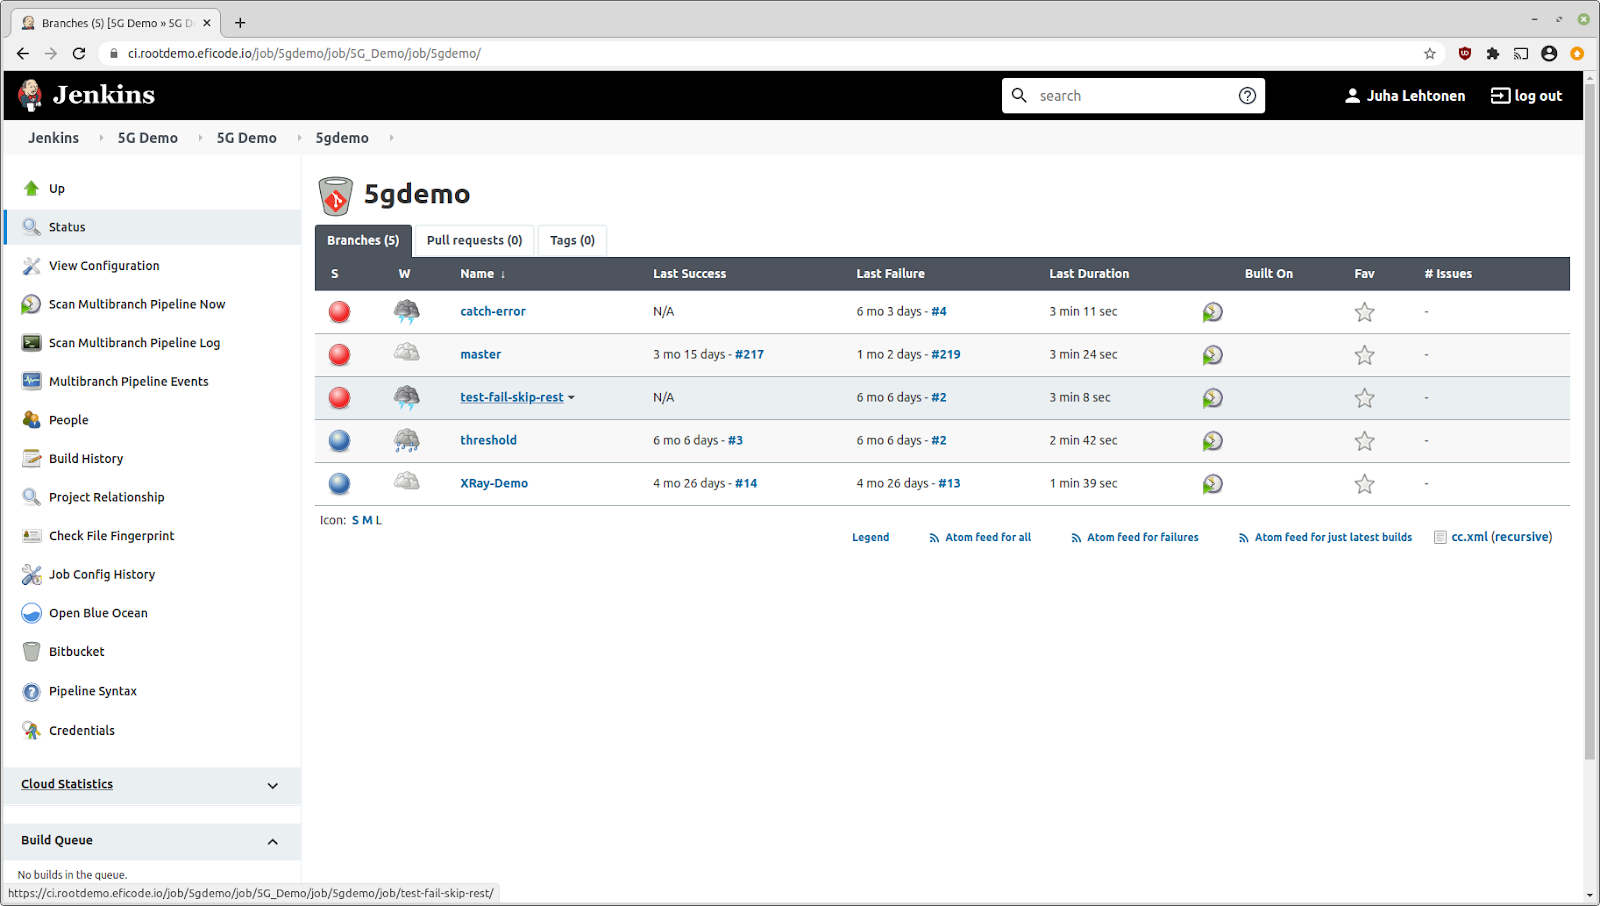Click the Jenkins butler logo icon
This screenshot has width=1600, height=906.
click(x=30, y=95)
